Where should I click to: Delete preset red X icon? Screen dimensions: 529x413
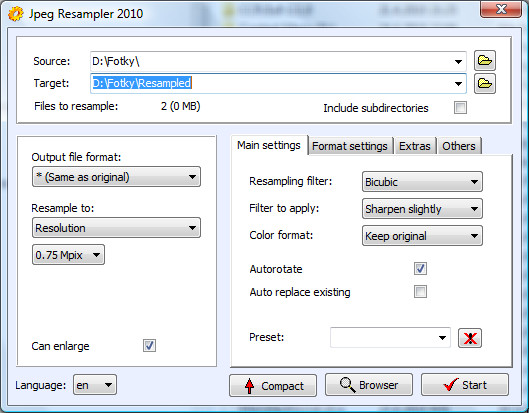(x=470, y=338)
